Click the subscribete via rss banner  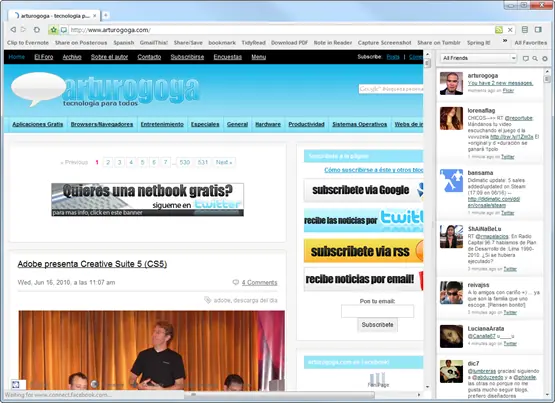(x=364, y=251)
